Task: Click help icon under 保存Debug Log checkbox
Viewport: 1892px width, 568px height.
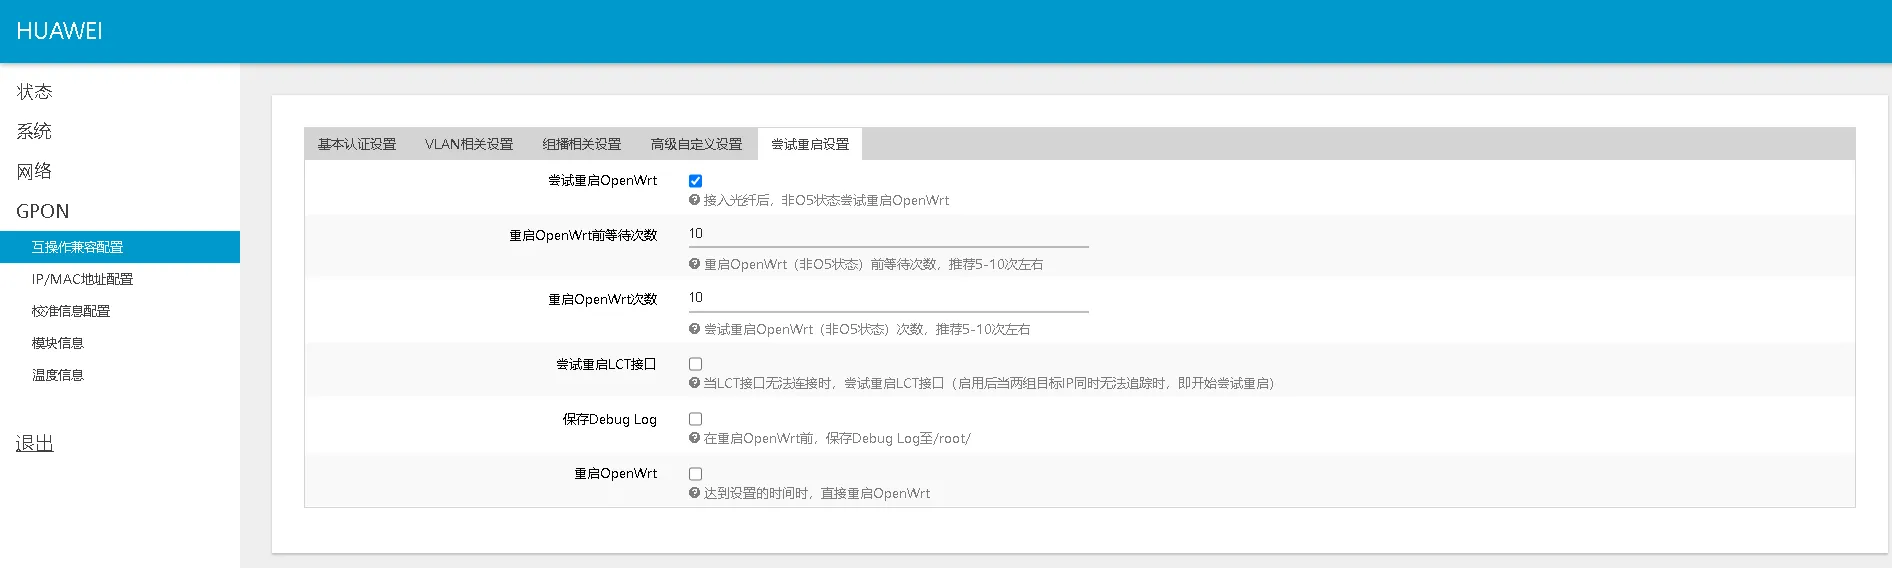Action: pos(694,438)
